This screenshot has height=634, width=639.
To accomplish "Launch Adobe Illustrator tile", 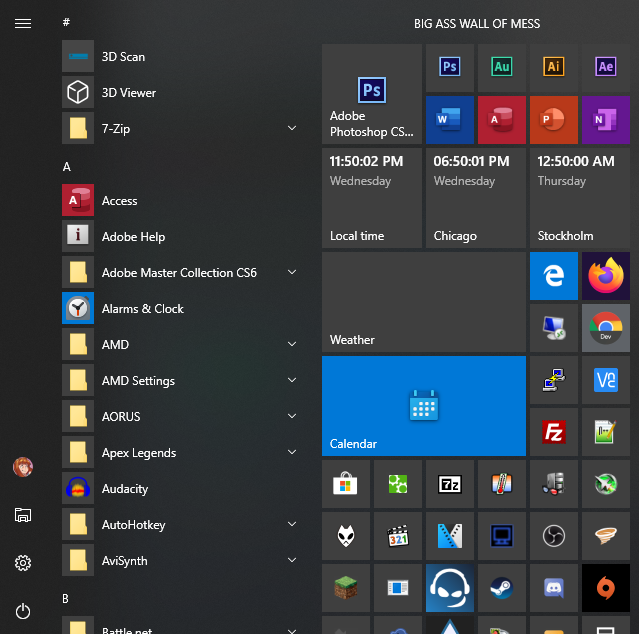I will (x=554, y=68).
